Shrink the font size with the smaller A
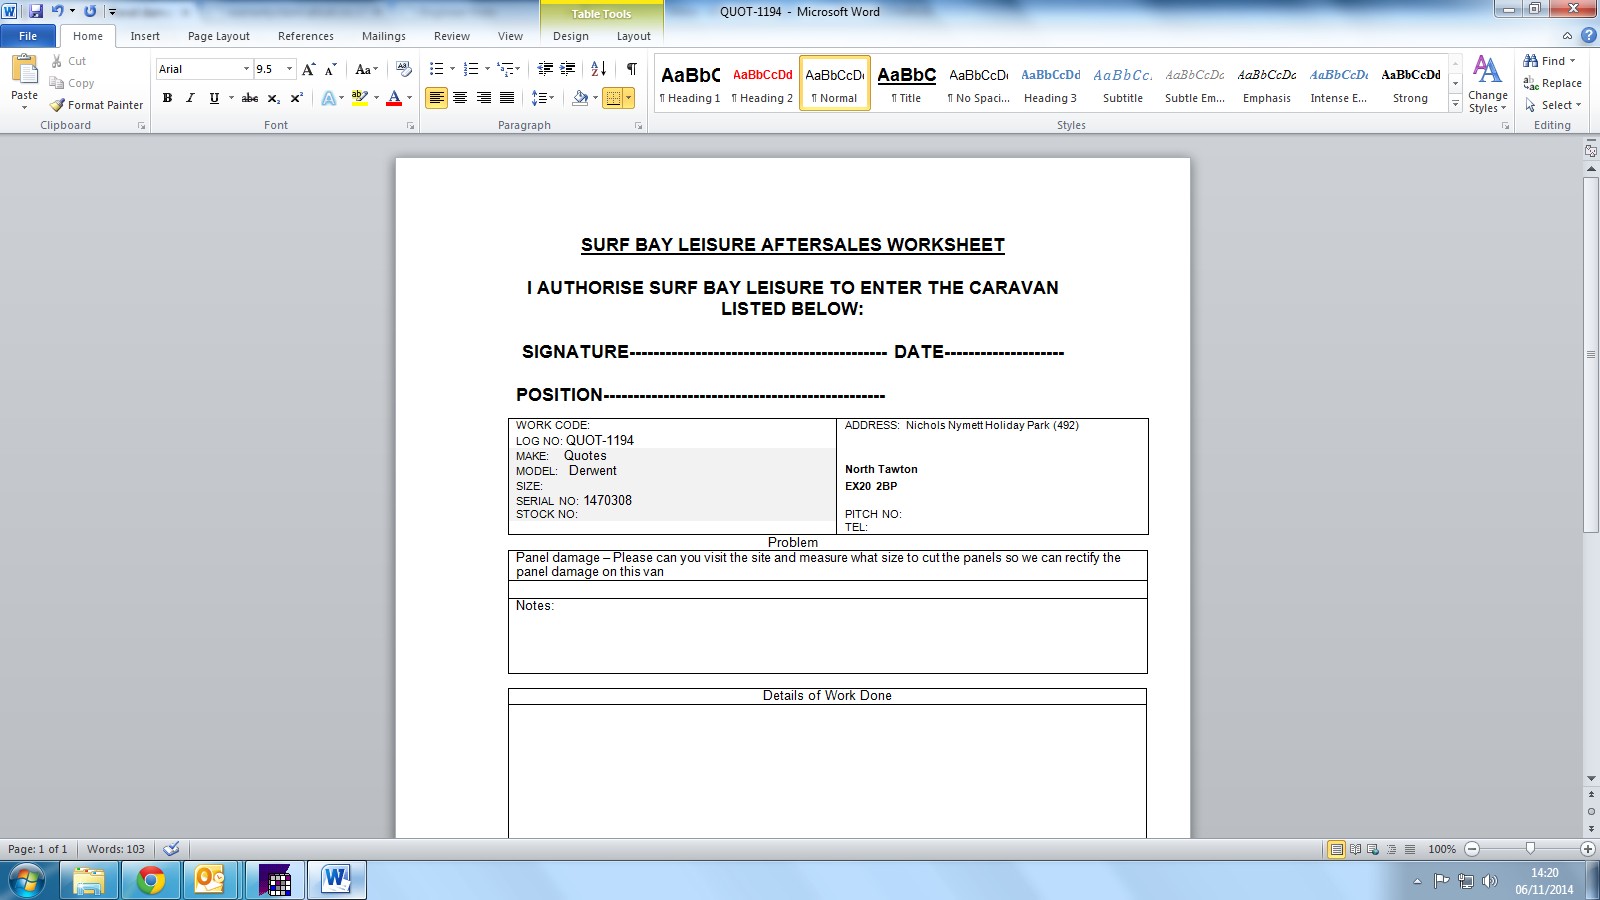 330,69
